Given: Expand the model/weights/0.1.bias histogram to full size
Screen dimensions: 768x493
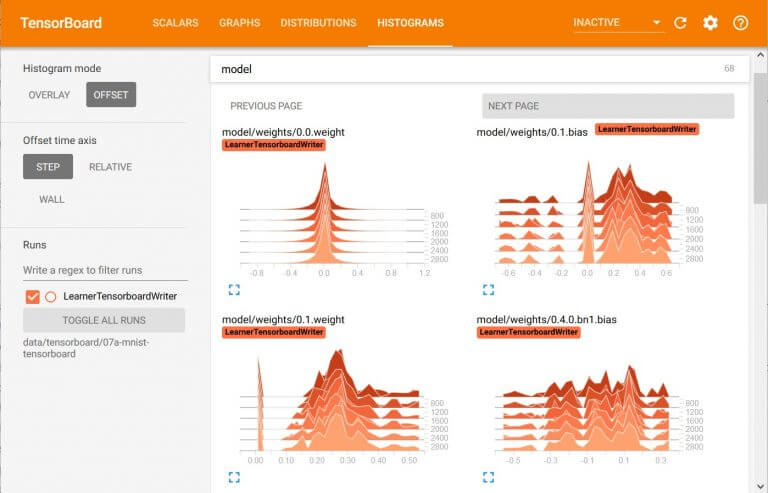Looking at the screenshot, I should pos(488,290).
